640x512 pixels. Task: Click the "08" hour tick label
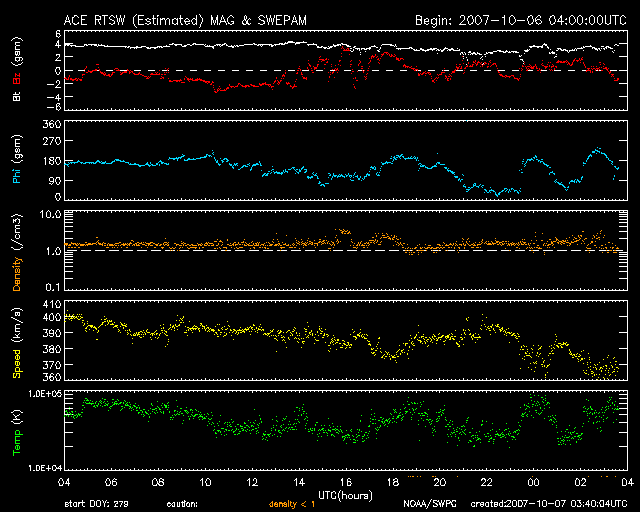pyautogui.click(x=158, y=483)
